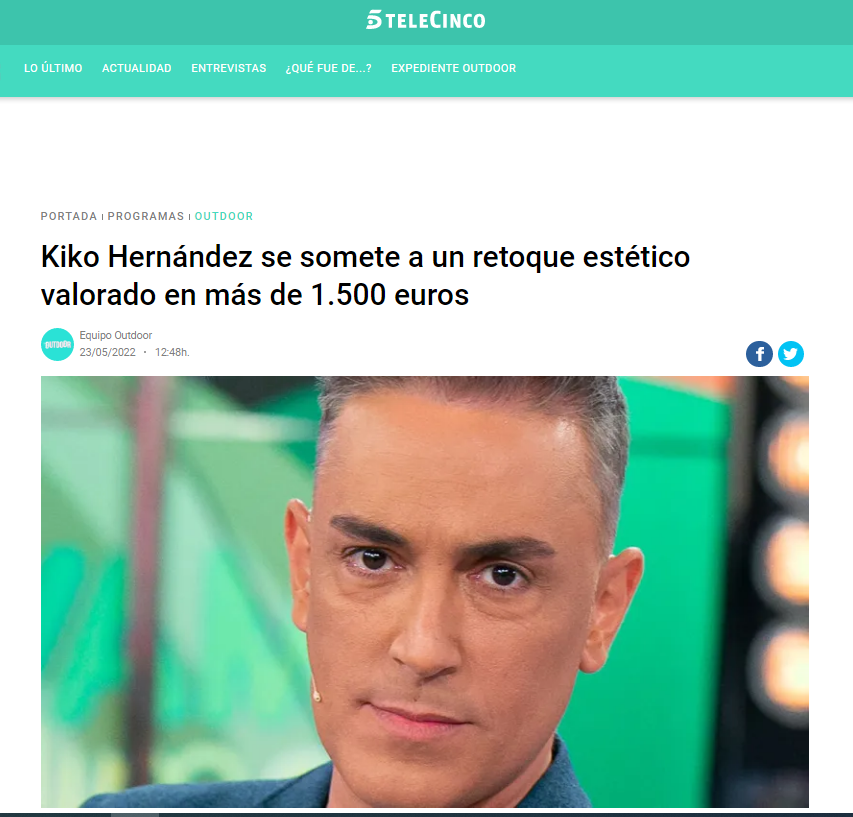This screenshot has height=817, width=853.
Task: Select the ¿Qué fue de...? section
Action: click(x=329, y=68)
